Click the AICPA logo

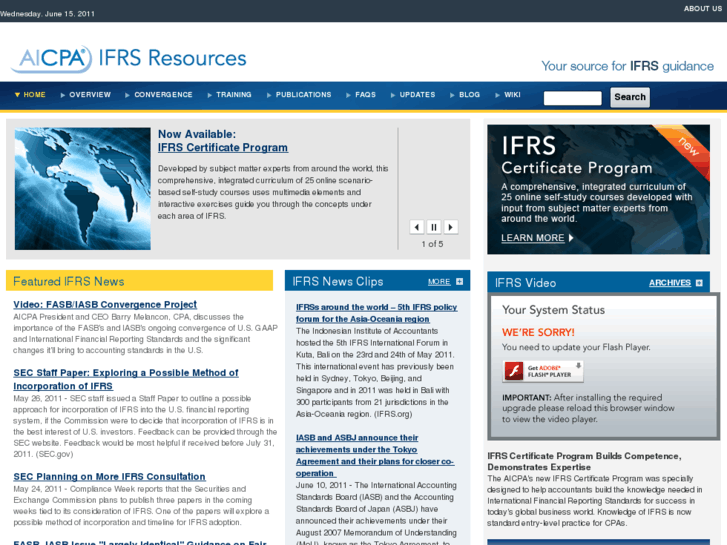click(51, 59)
